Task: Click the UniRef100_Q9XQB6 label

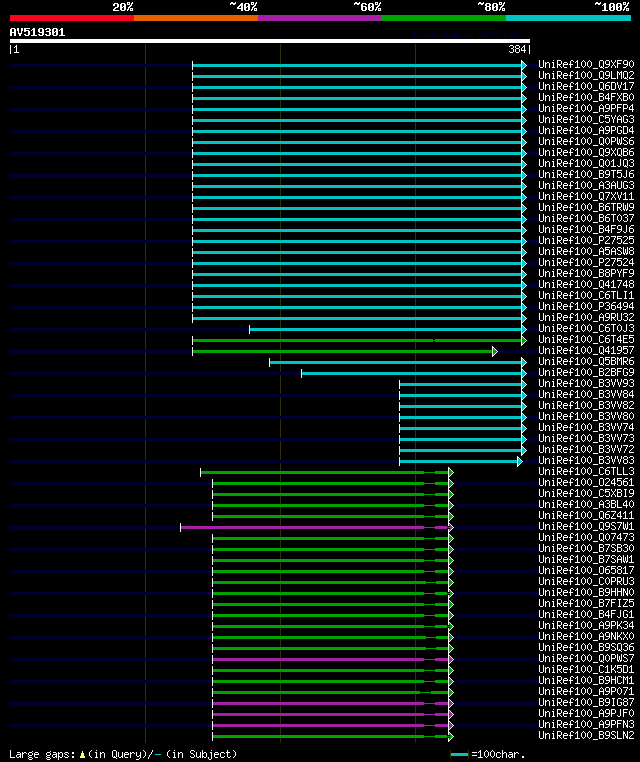Action: tap(586, 152)
